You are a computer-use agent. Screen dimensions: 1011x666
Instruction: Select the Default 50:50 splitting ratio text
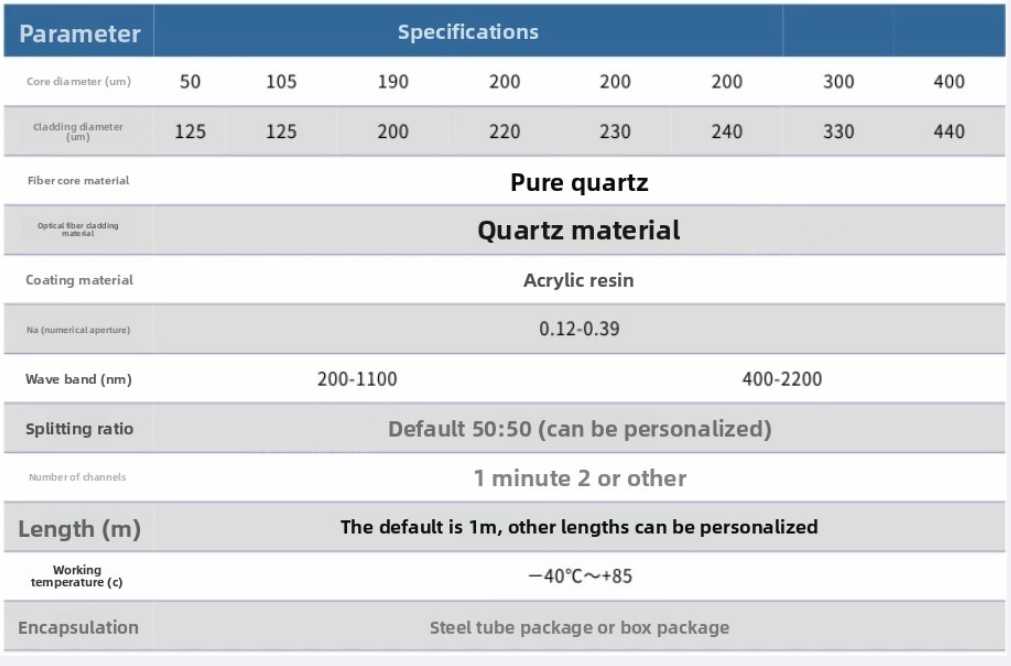(x=580, y=429)
